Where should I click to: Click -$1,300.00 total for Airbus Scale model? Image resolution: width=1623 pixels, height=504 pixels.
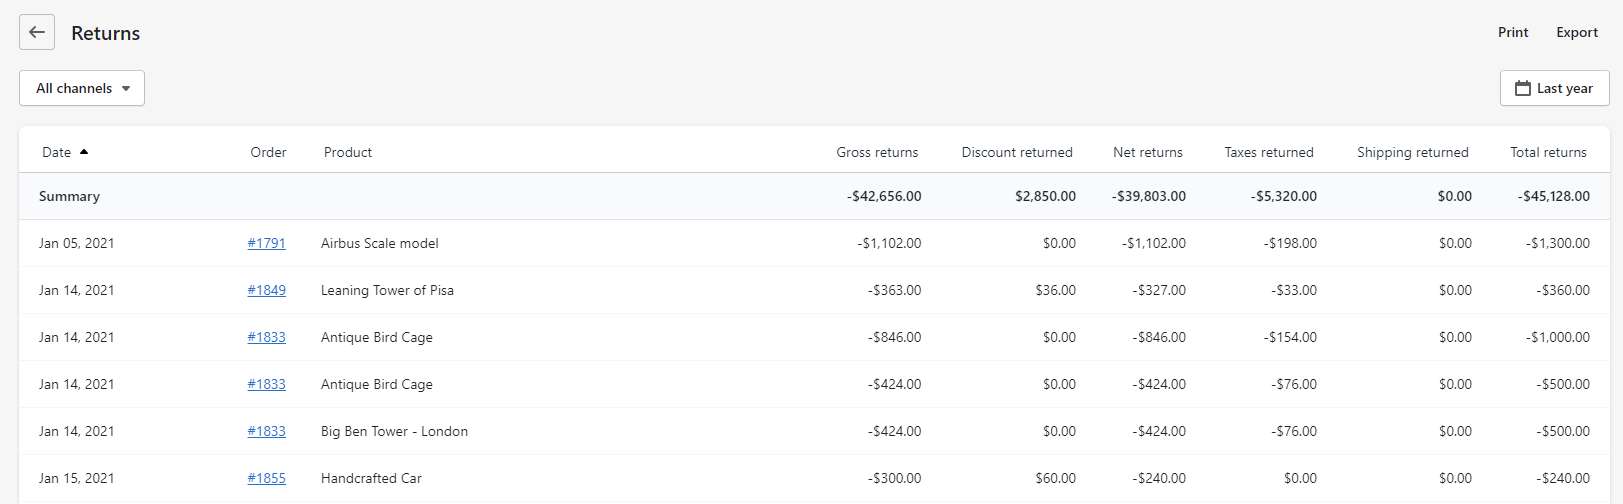point(1558,243)
